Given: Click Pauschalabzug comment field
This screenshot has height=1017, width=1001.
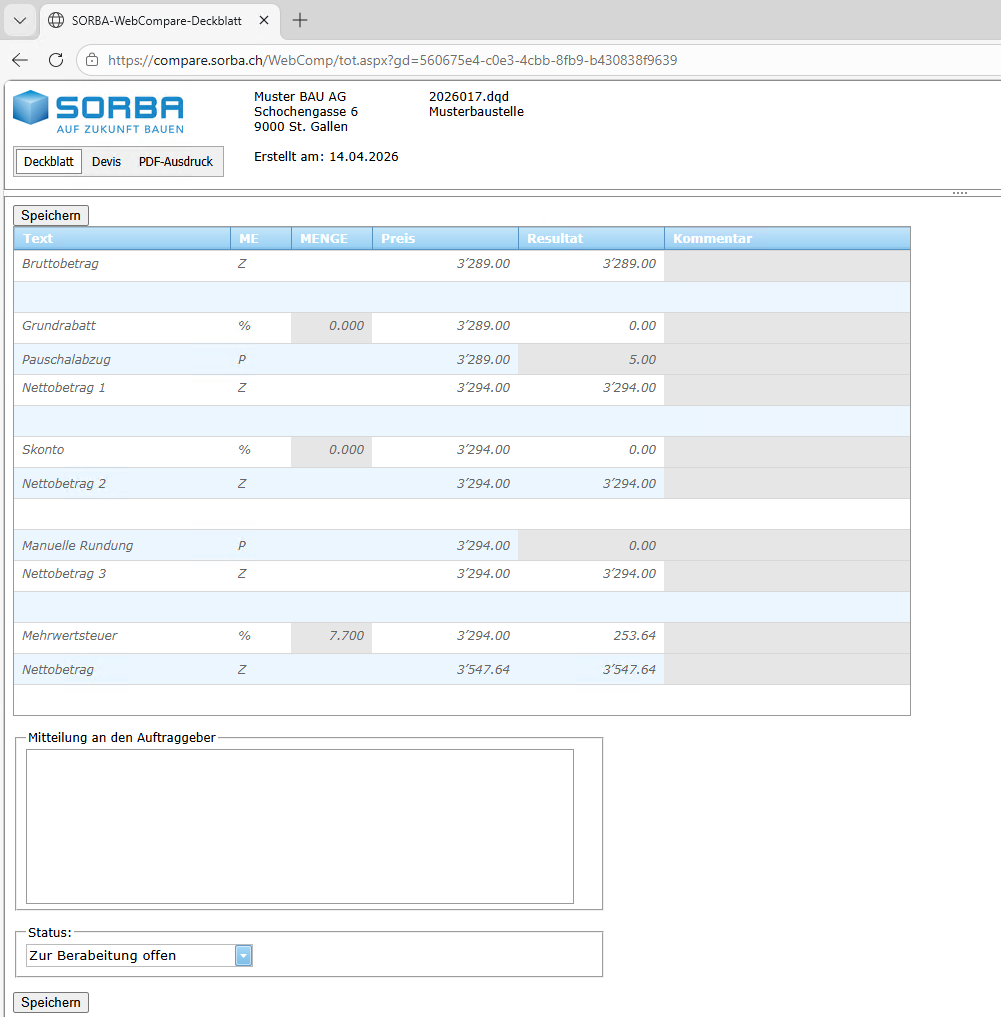Looking at the screenshot, I should 787,359.
